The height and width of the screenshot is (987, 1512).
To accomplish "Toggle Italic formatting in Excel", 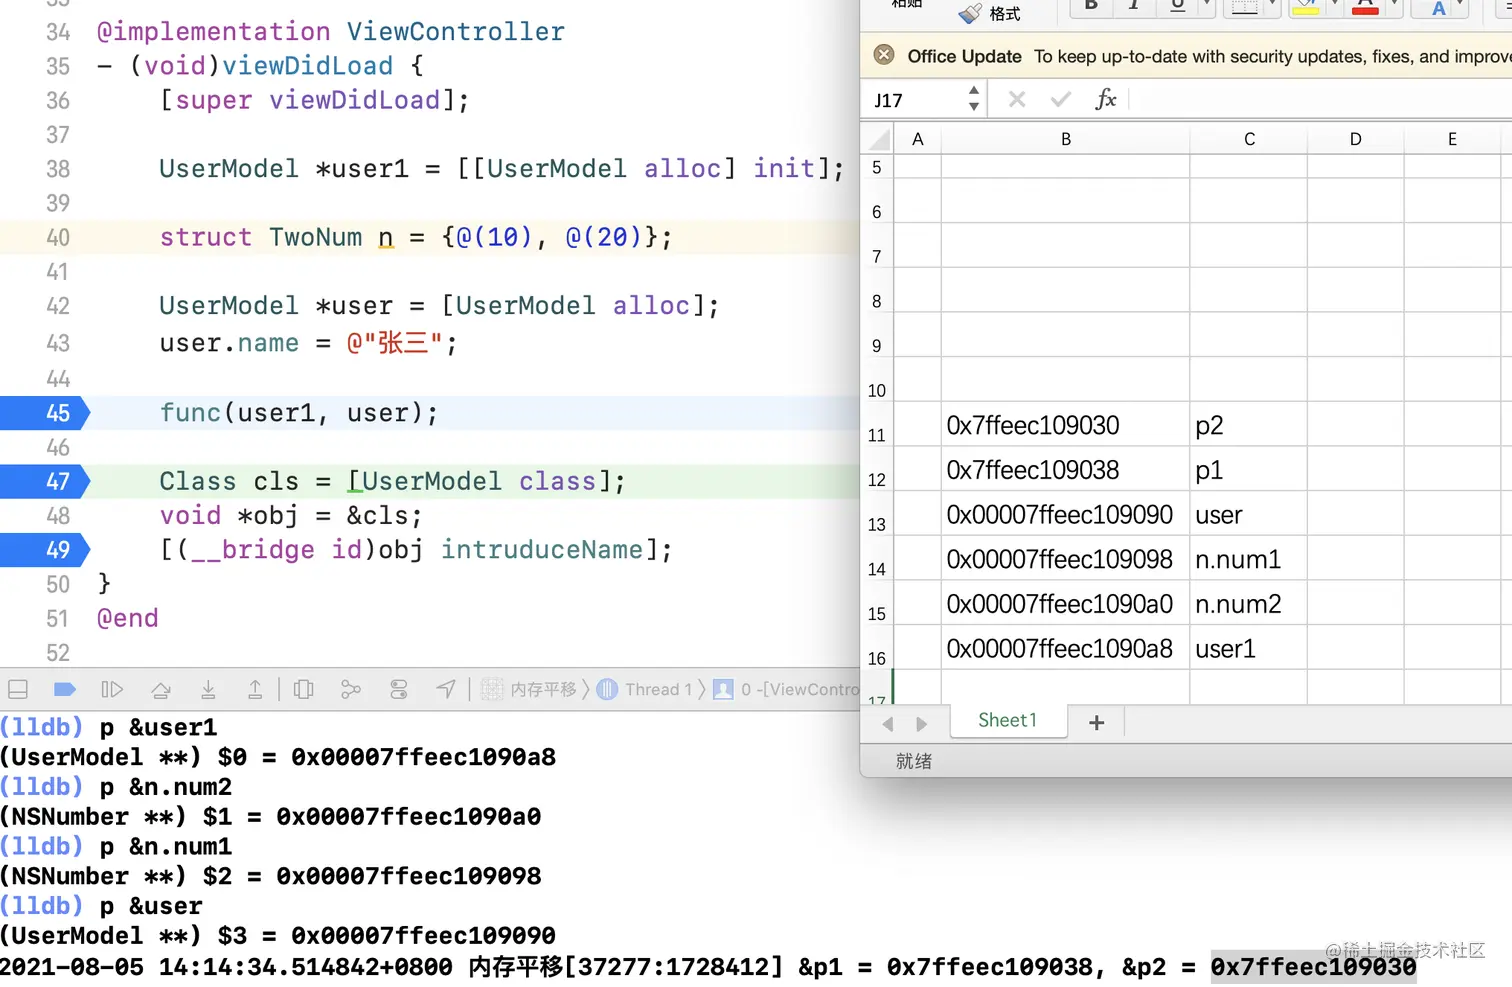I will click(x=1134, y=6).
